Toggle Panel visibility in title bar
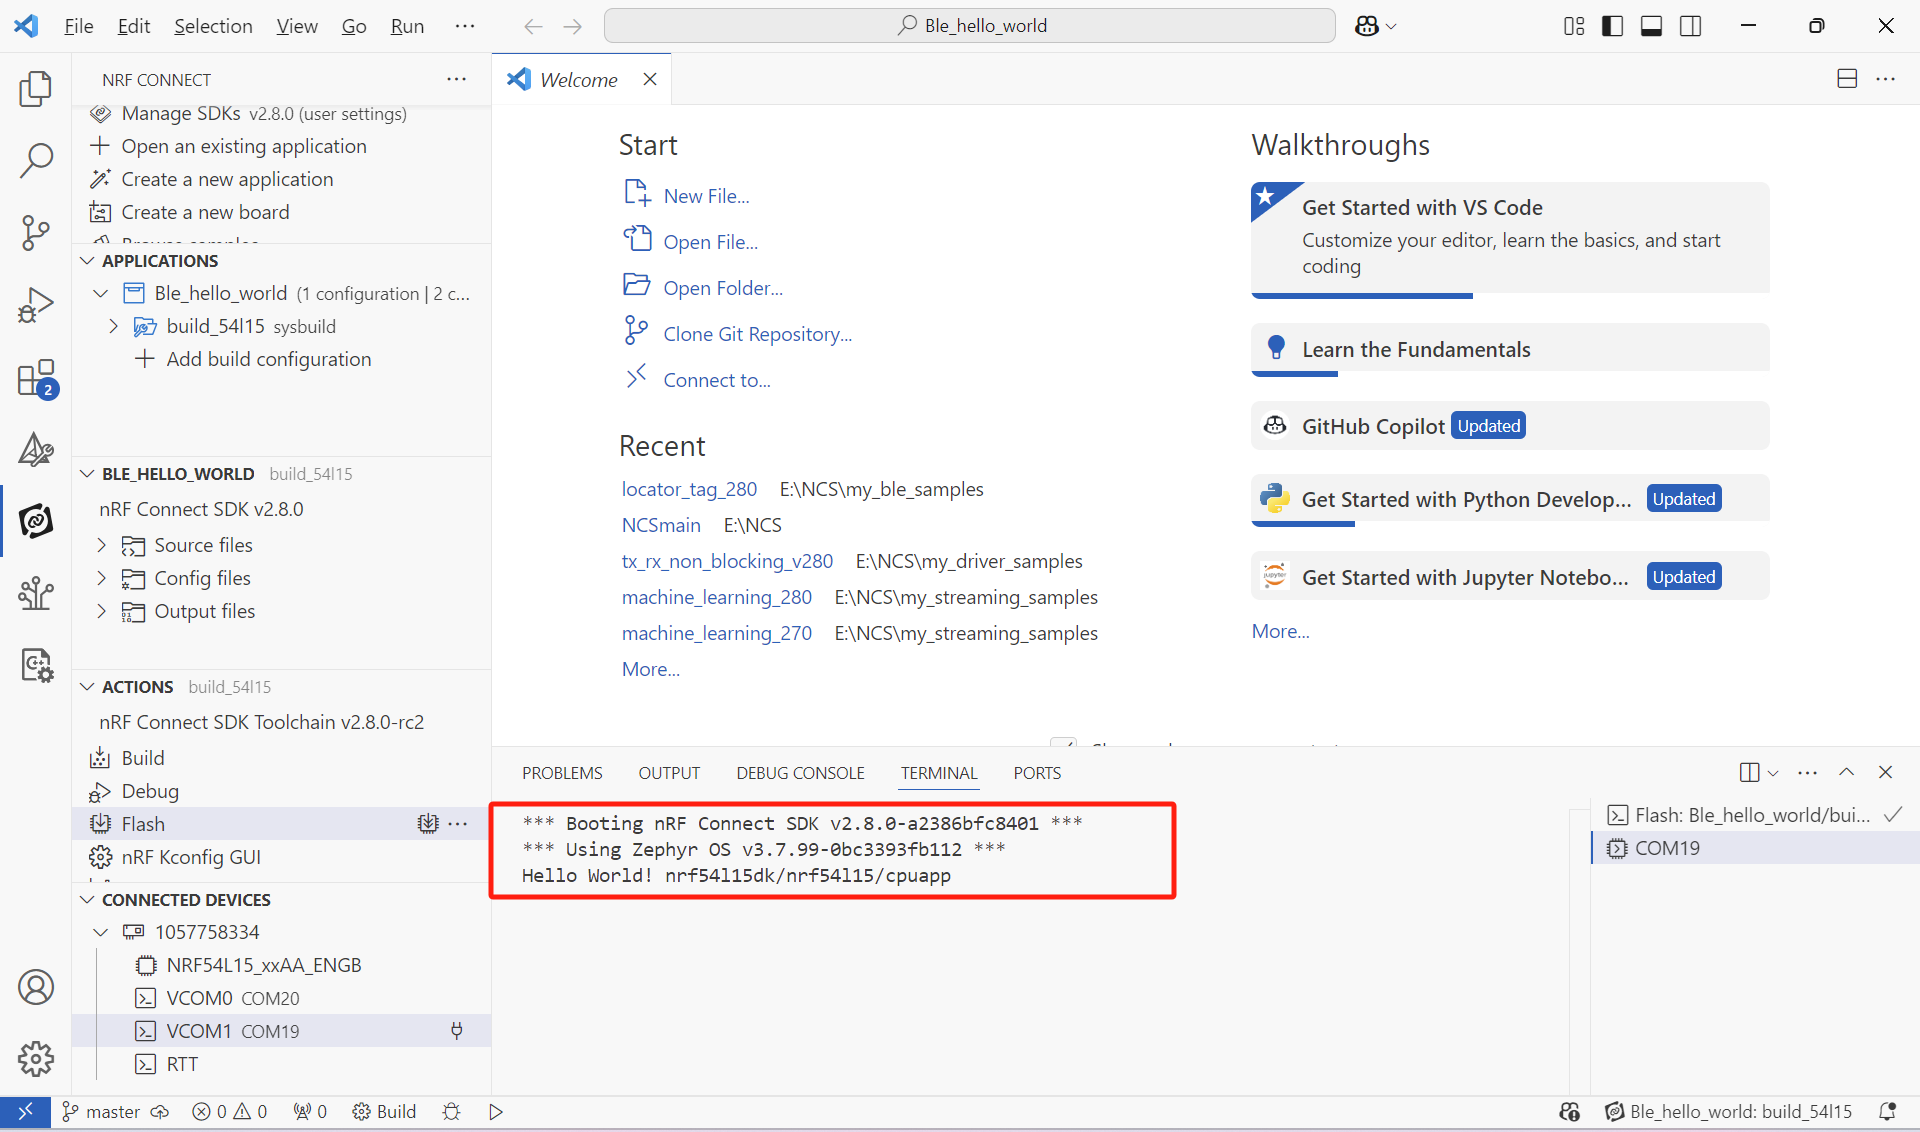Viewport: 1920px width, 1132px height. tap(1651, 26)
